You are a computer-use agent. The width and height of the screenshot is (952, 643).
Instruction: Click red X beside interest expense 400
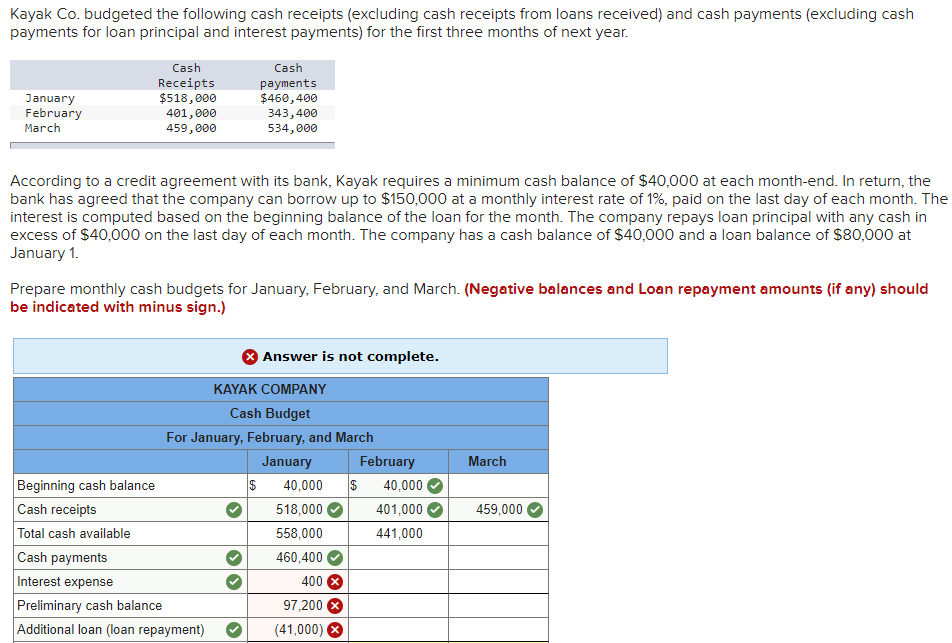click(335, 582)
